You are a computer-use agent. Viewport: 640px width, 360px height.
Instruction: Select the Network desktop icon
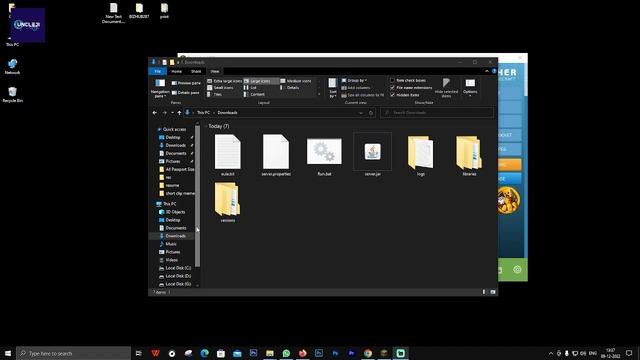[x=13, y=67]
